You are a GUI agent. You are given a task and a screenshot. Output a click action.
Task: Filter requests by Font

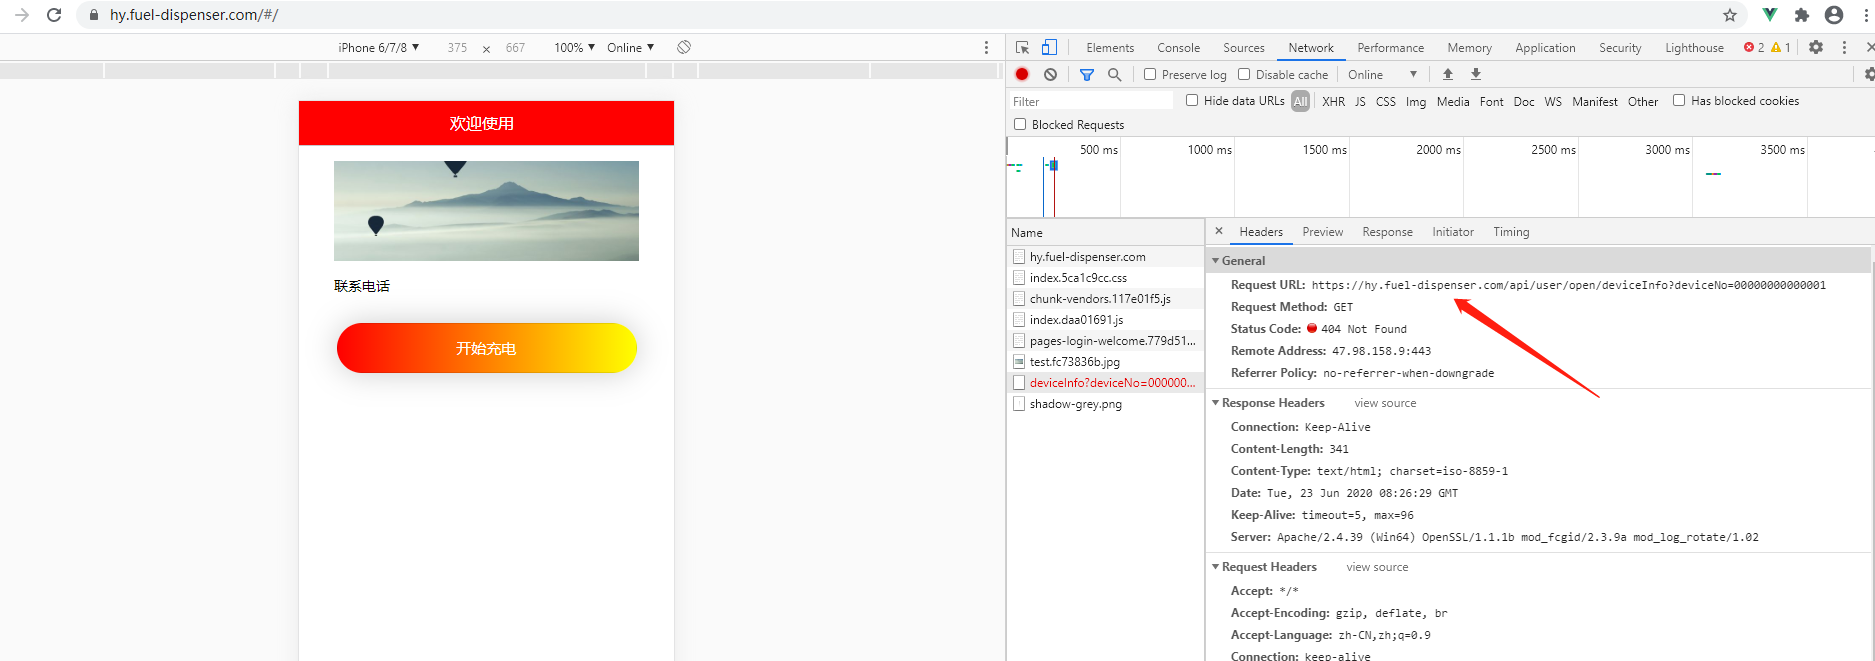1491,101
